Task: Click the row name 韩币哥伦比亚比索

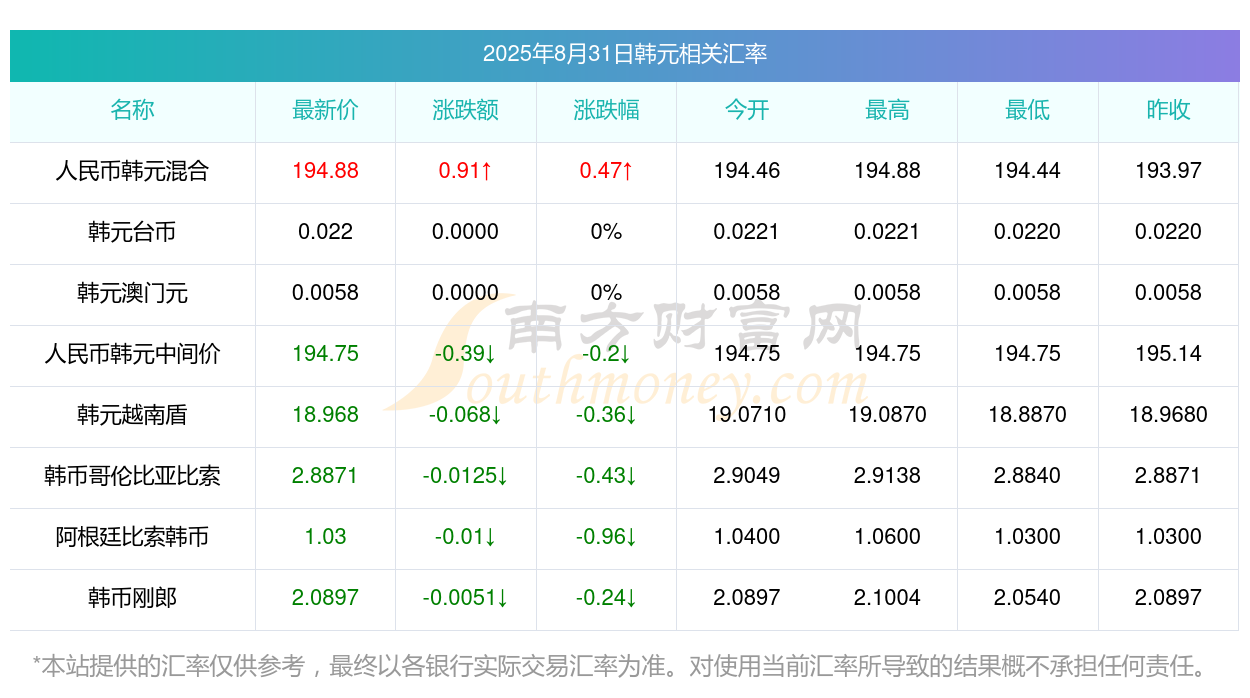Action: (x=132, y=476)
